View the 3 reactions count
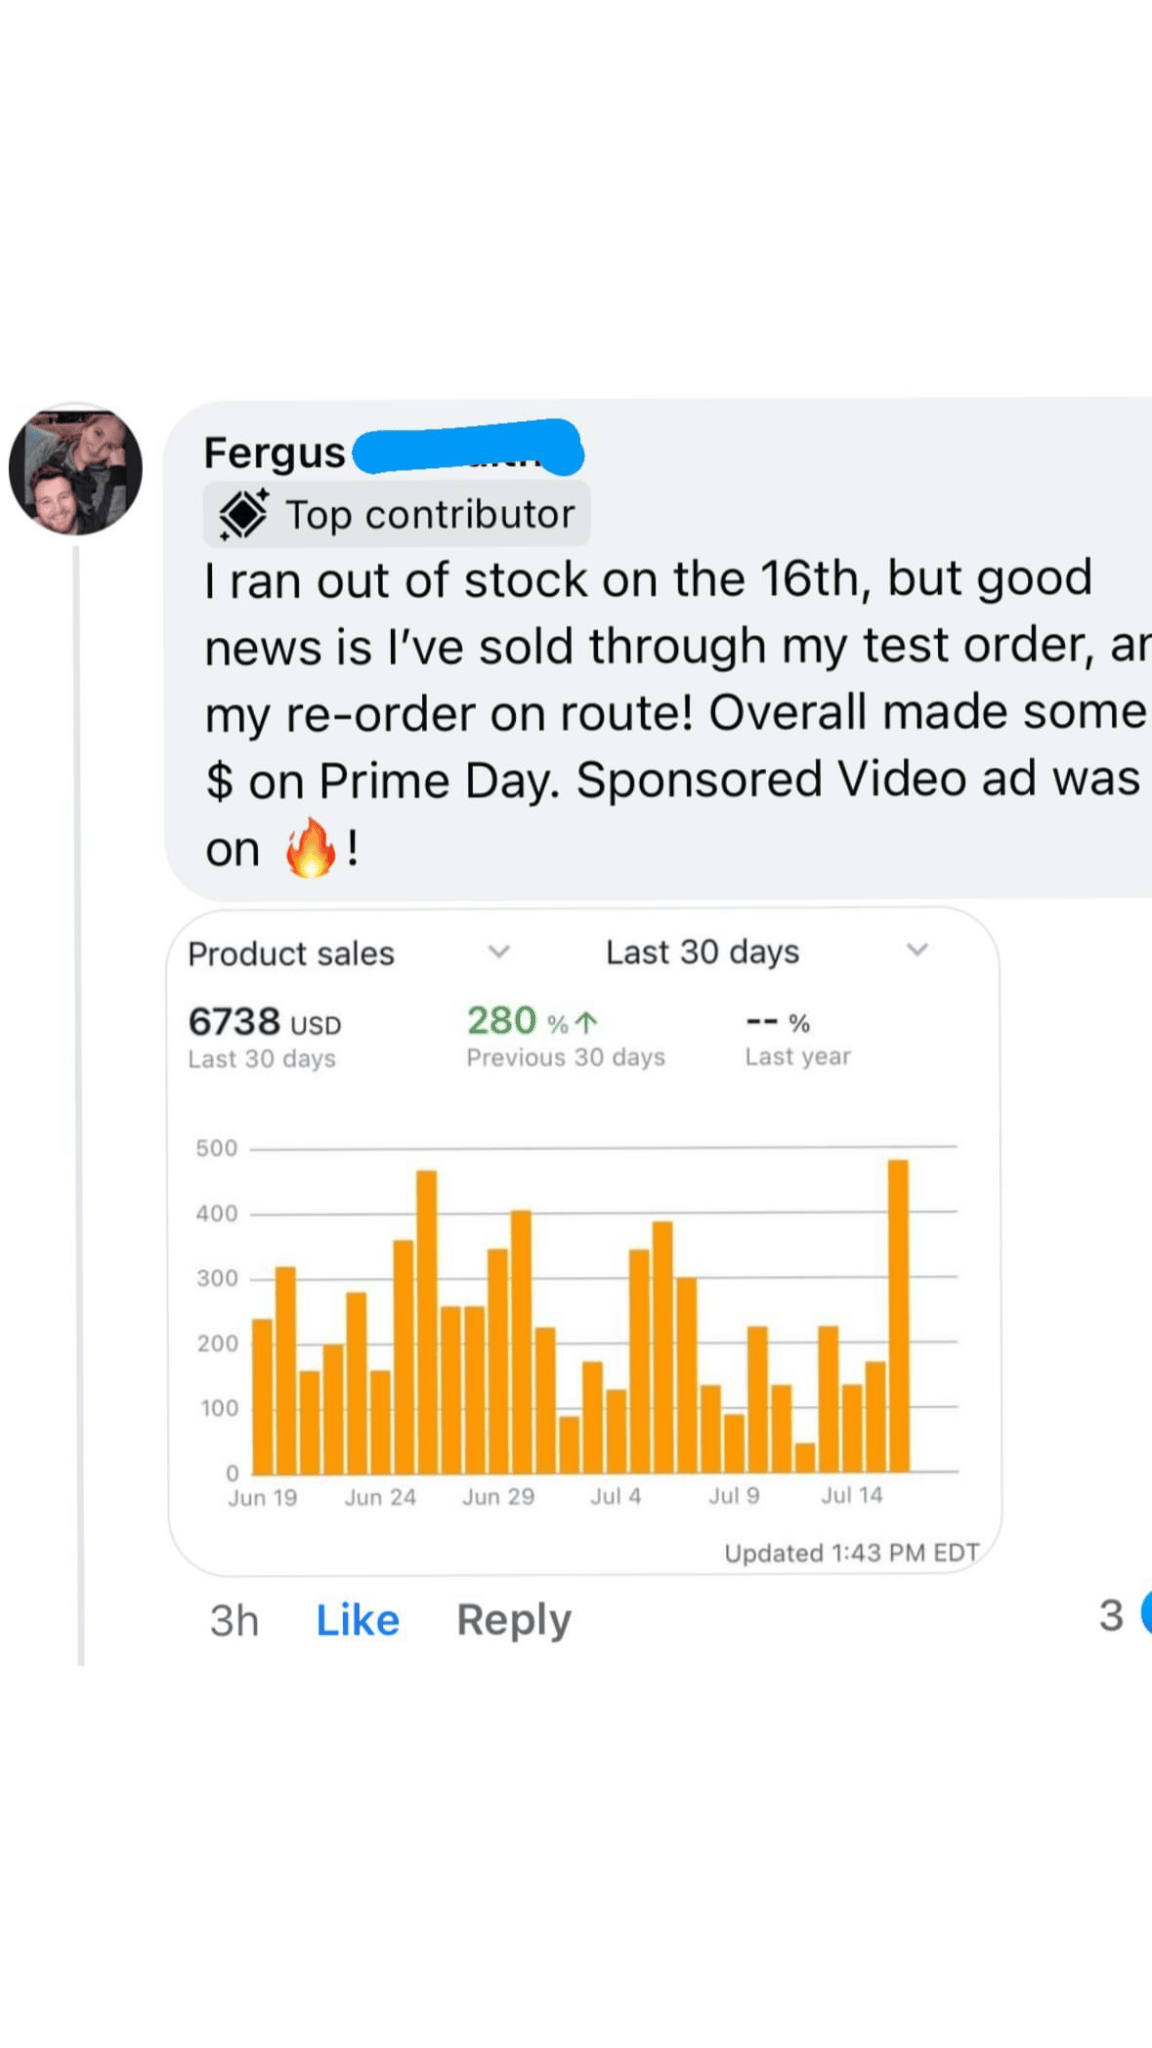Image resolution: width=1152 pixels, height=2048 pixels. pos(1110,1616)
